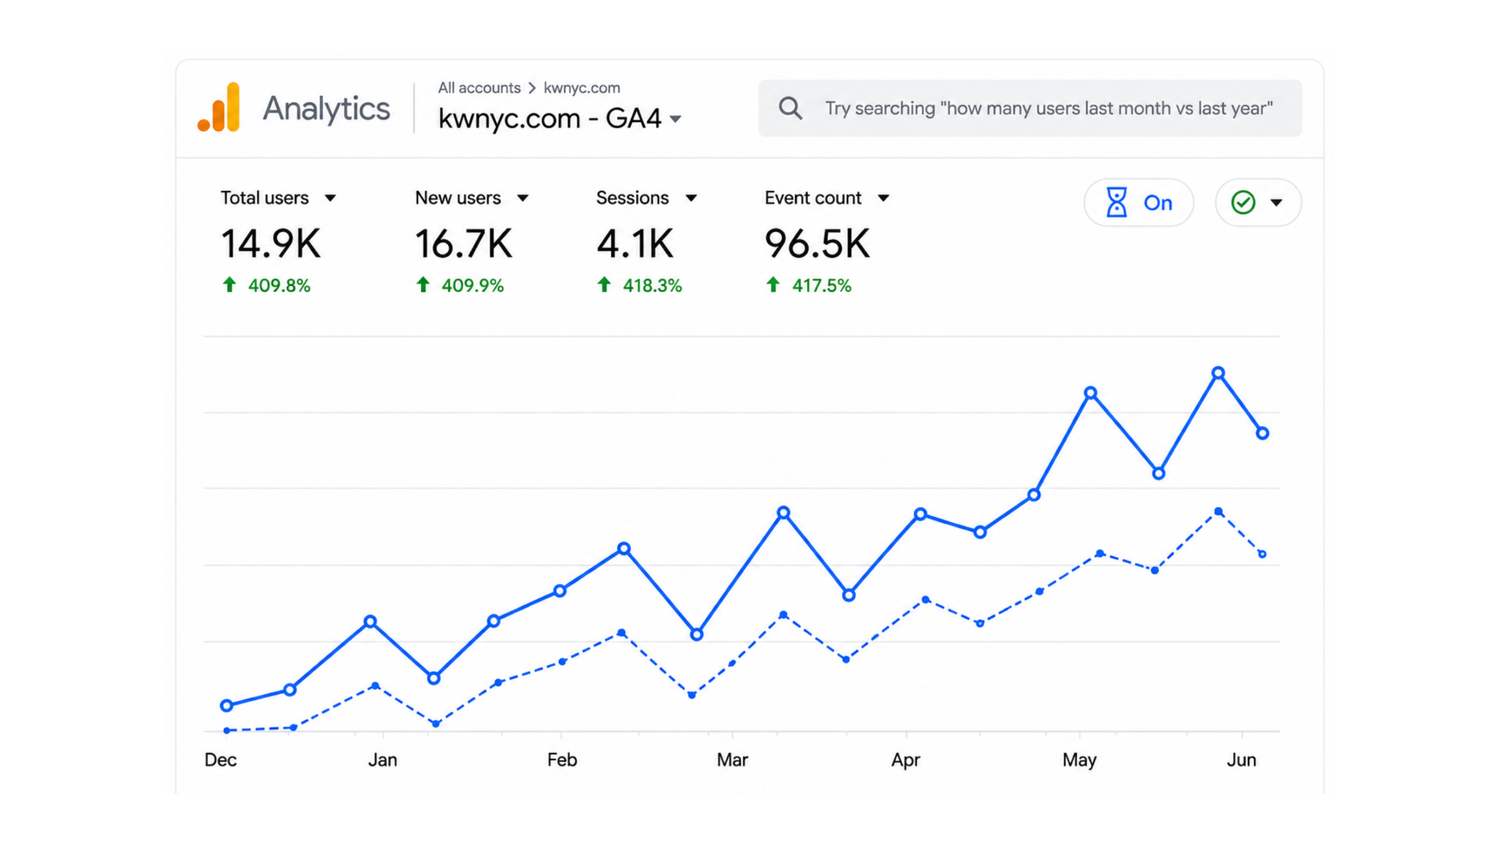
Task: Select the highest solid line data point near Jun
Action: 1218,373
